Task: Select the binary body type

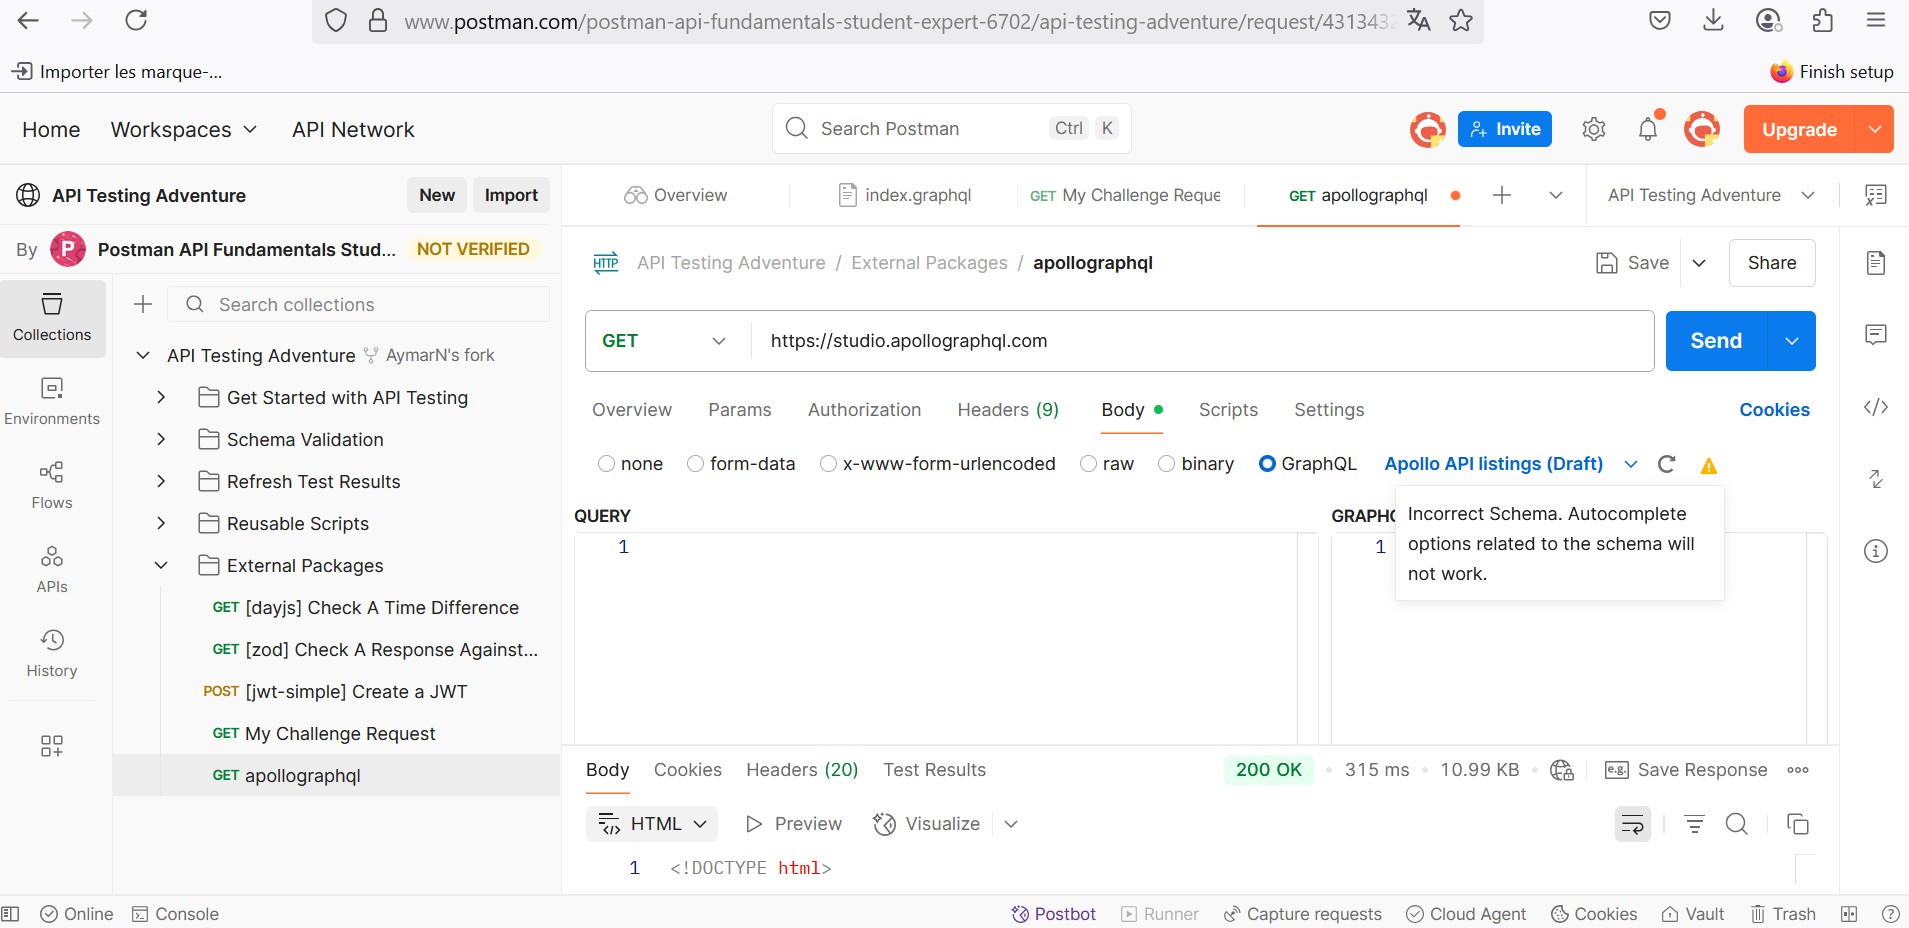Action: click(x=1166, y=464)
